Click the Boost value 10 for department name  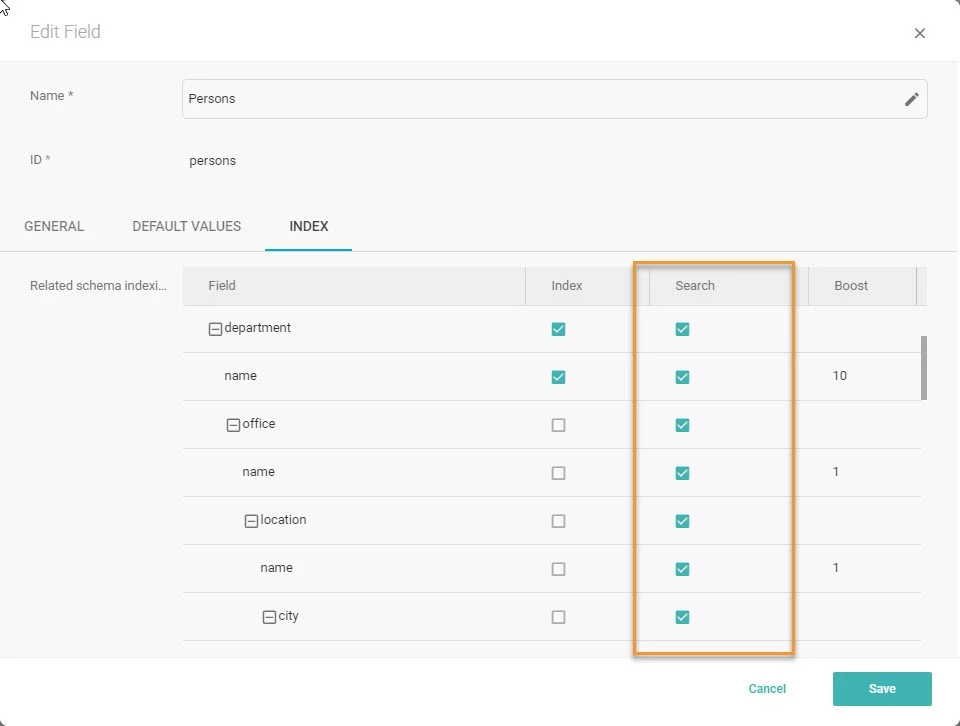pos(839,376)
